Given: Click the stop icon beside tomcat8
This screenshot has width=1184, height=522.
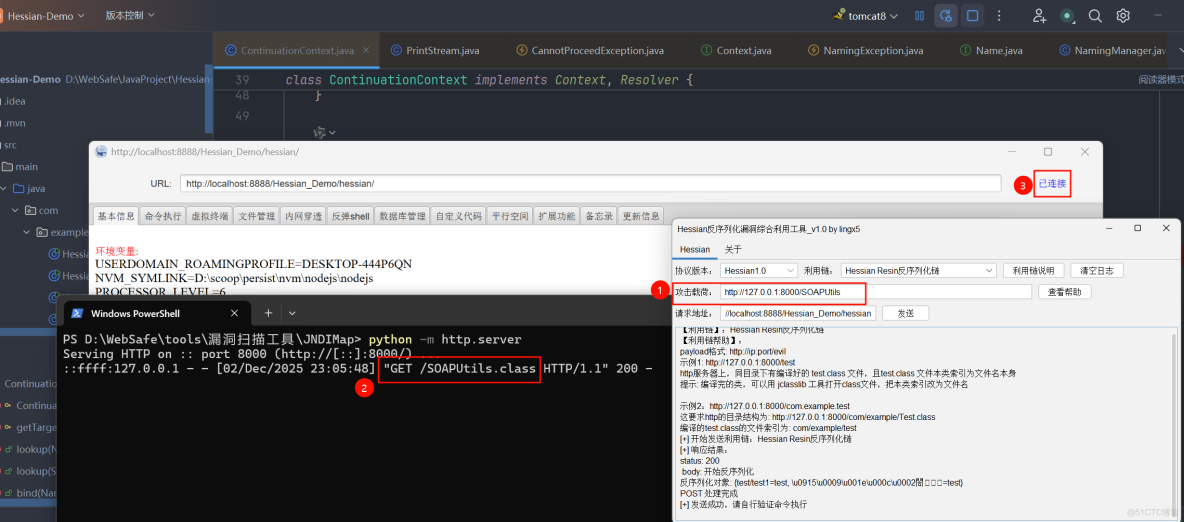Looking at the screenshot, I should tap(972, 16).
